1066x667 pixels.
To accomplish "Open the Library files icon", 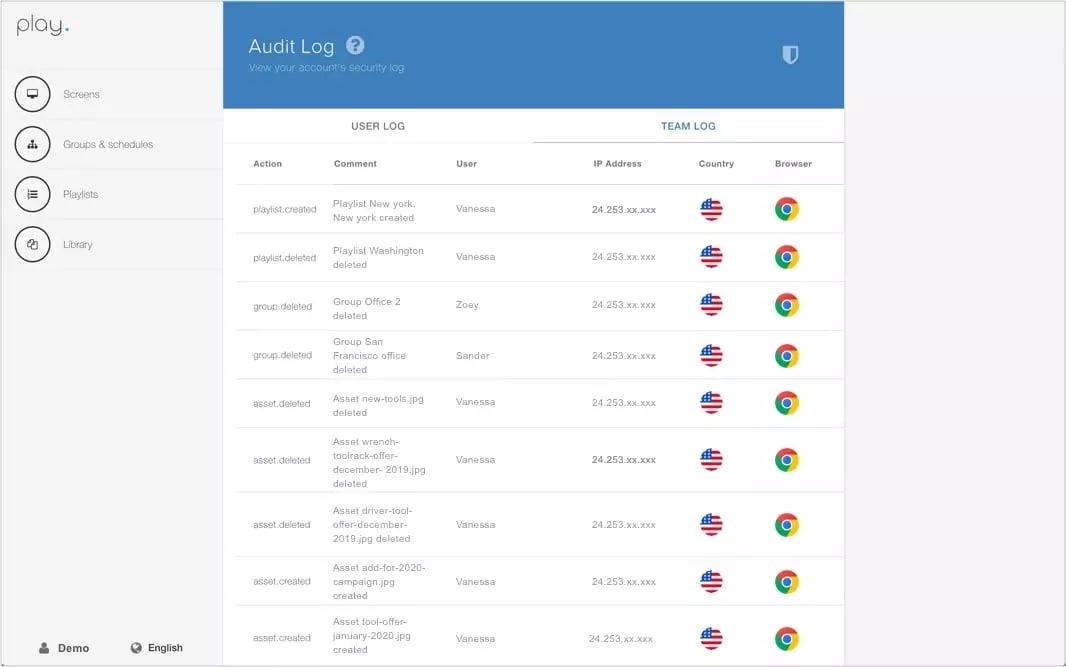I will pyautogui.click(x=32, y=244).
